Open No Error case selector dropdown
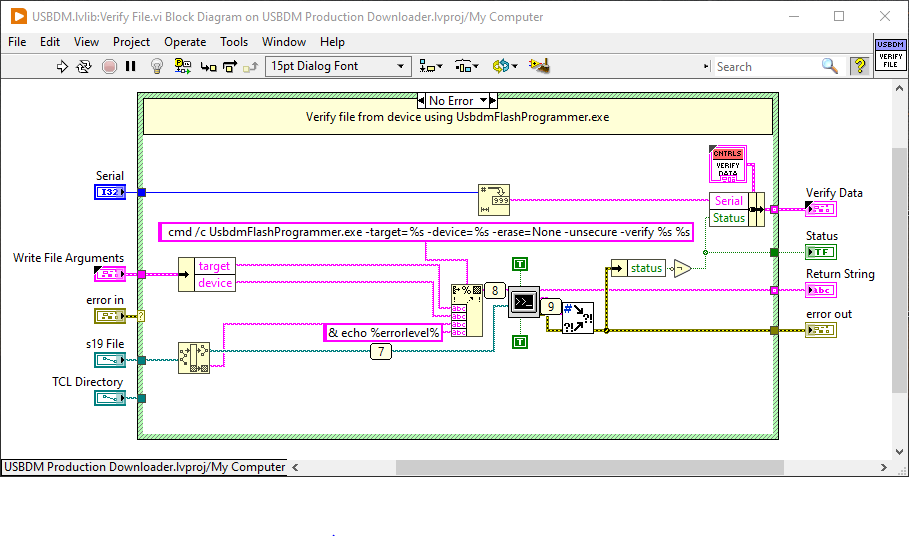The image size is (909, 536). point(483,101)
